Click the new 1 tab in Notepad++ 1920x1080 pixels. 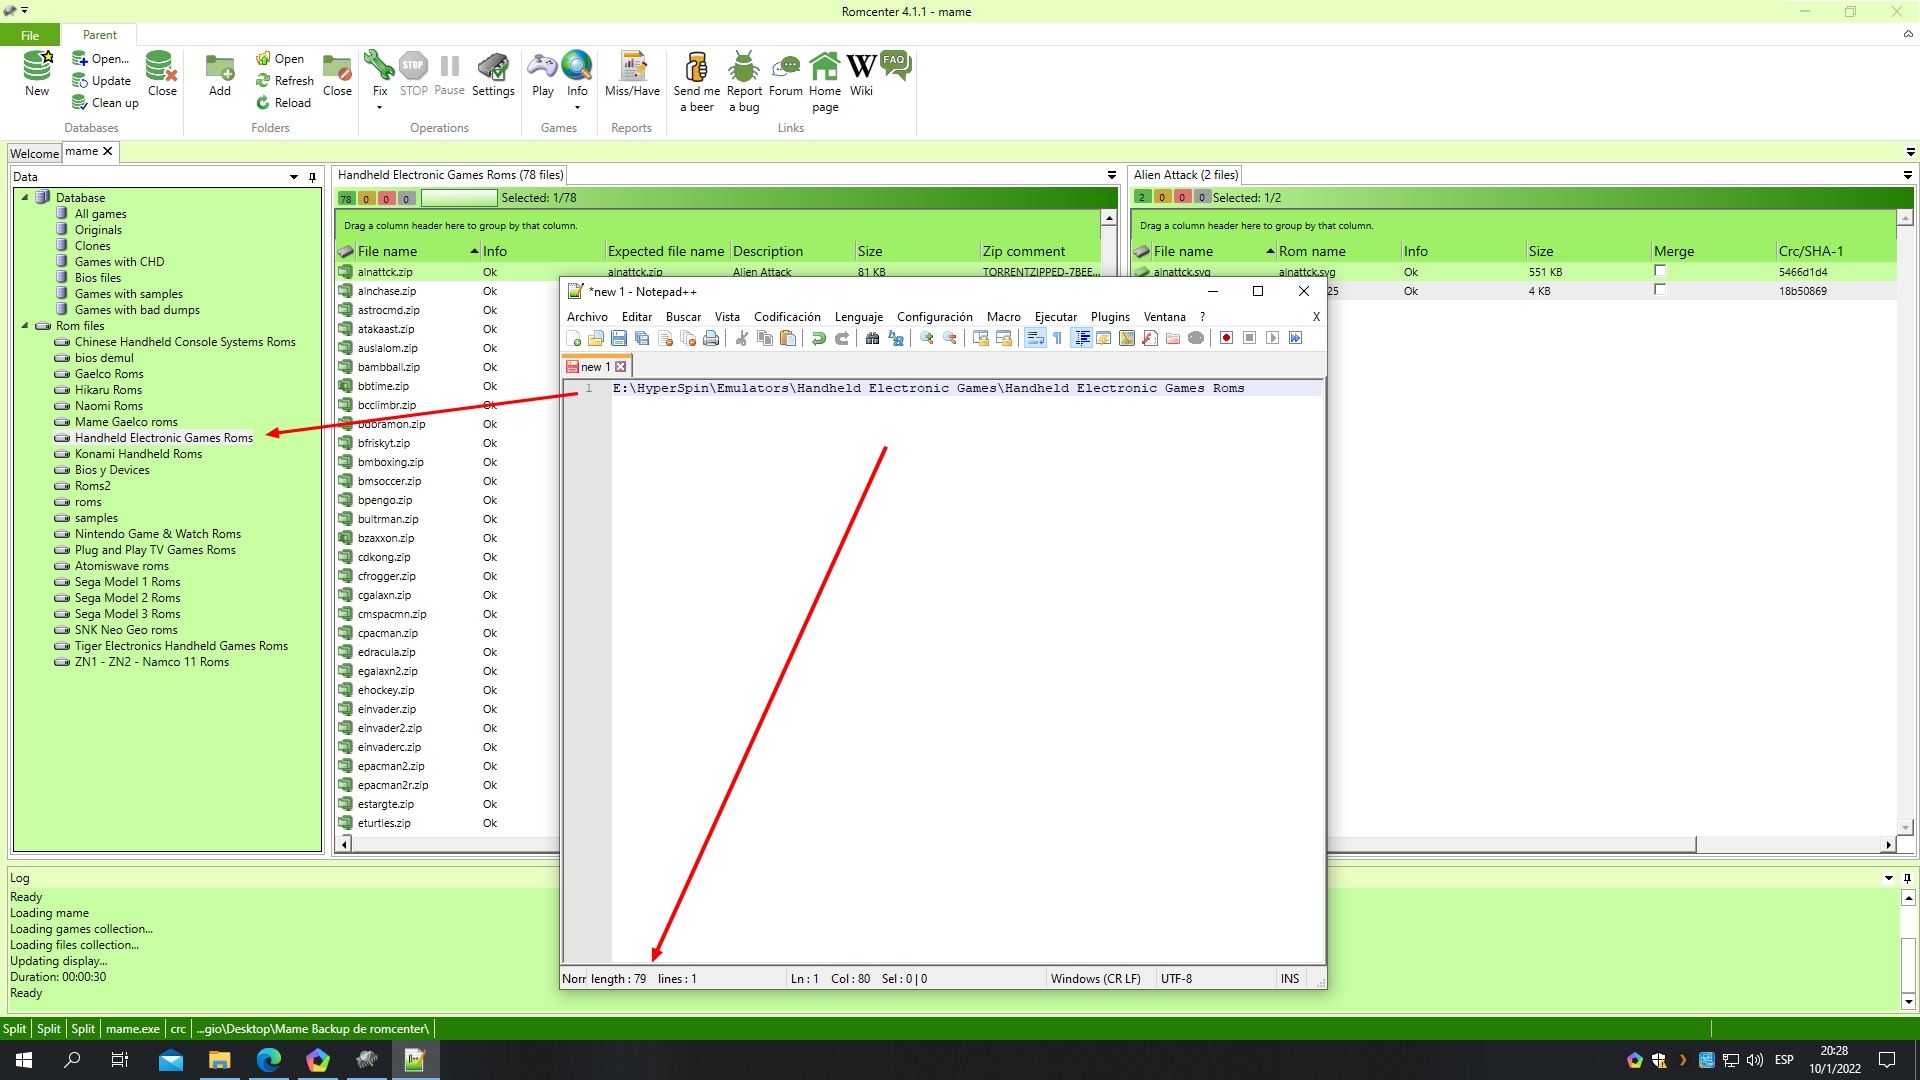pos(595,367)
